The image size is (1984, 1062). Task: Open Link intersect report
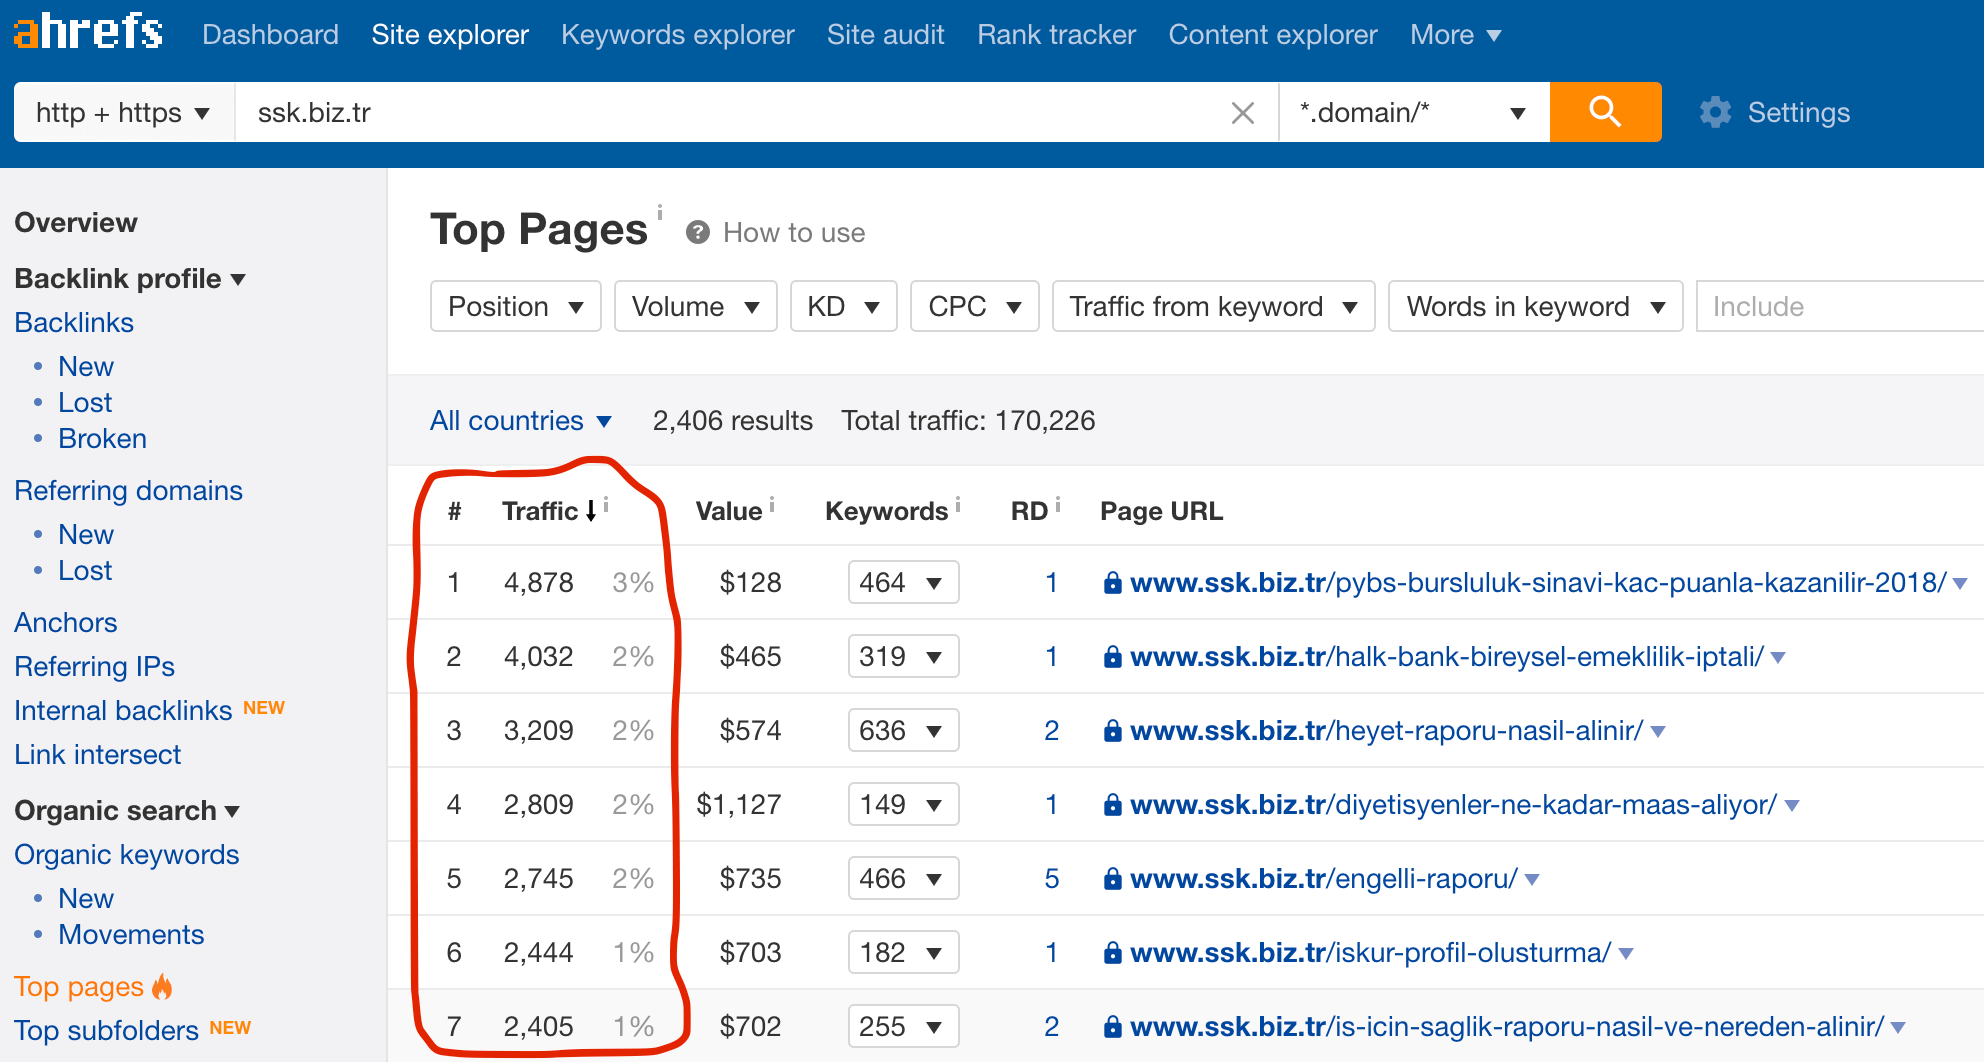coord(98,754)
